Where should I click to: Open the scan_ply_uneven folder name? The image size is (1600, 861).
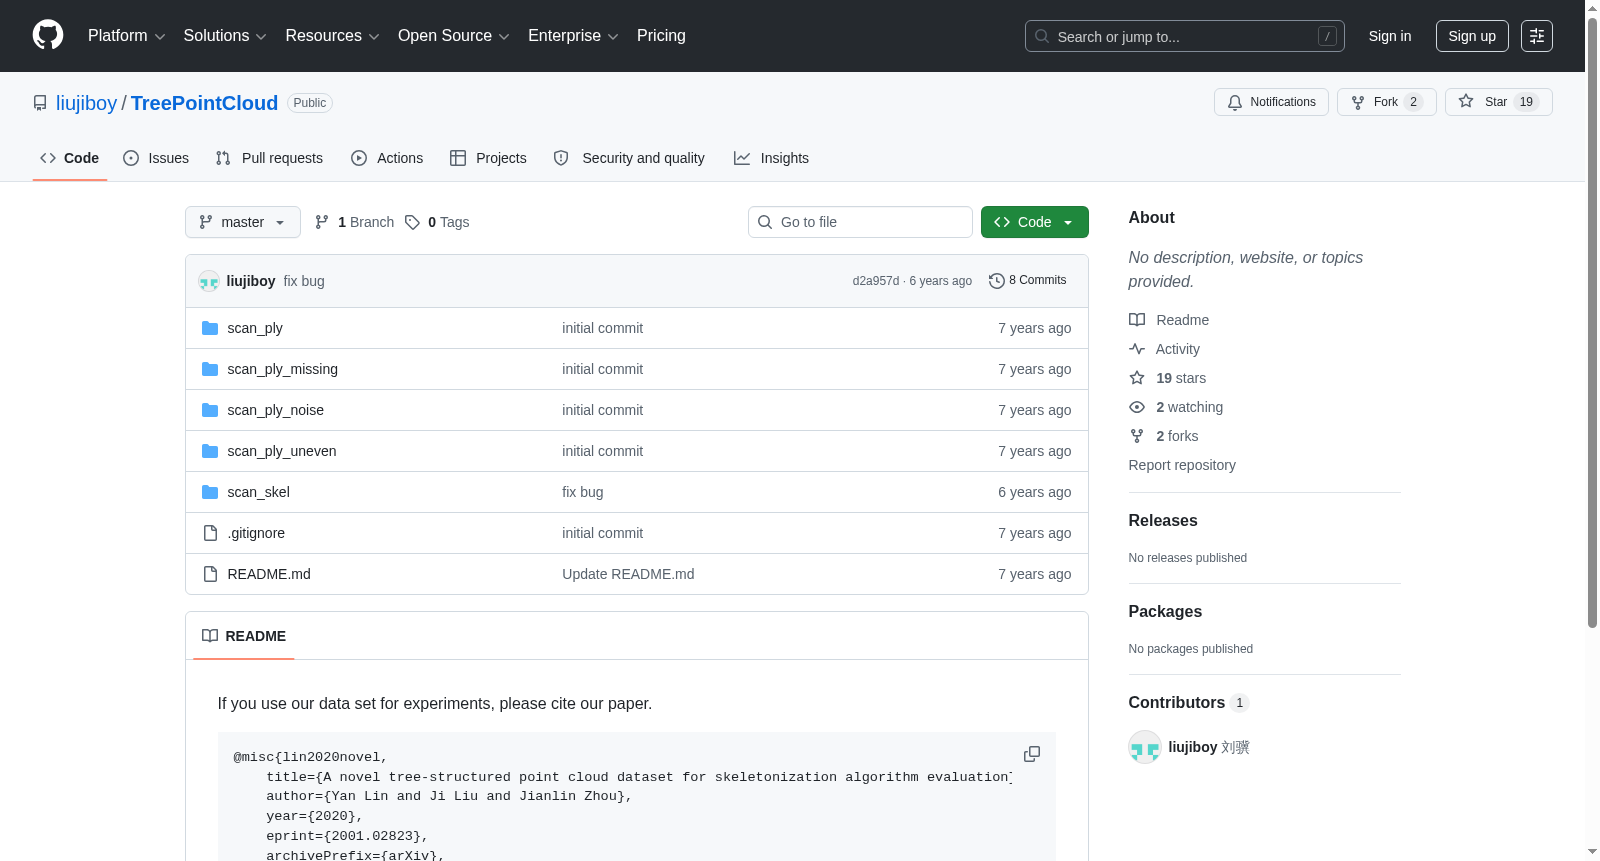pos(282,451)
